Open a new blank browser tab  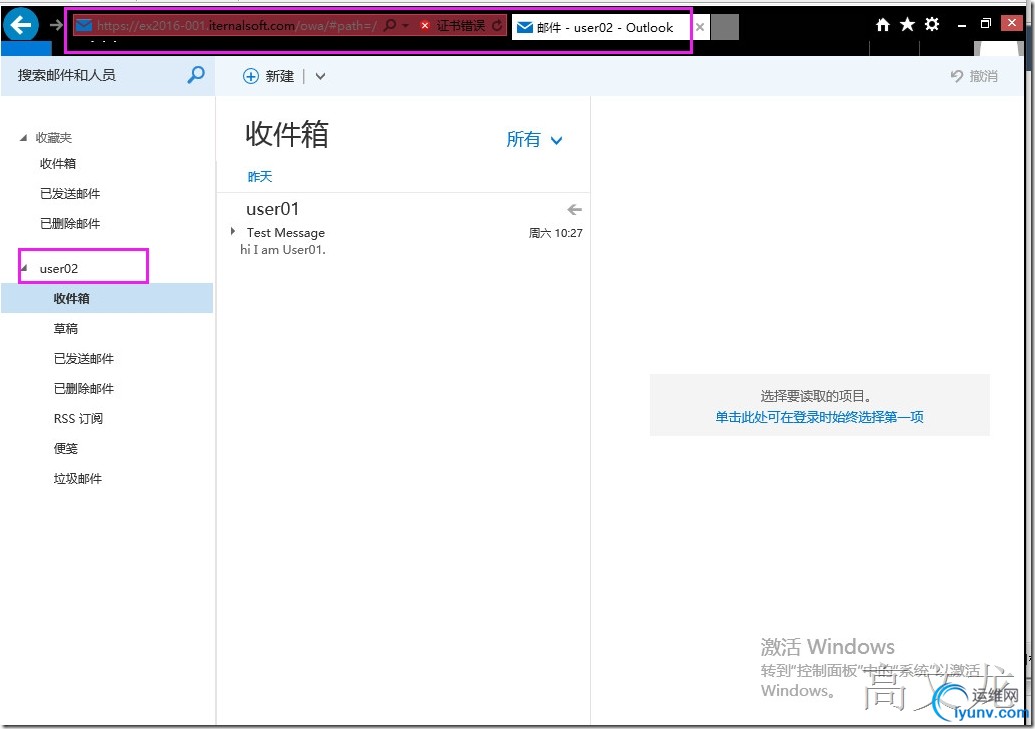(725, 27)
